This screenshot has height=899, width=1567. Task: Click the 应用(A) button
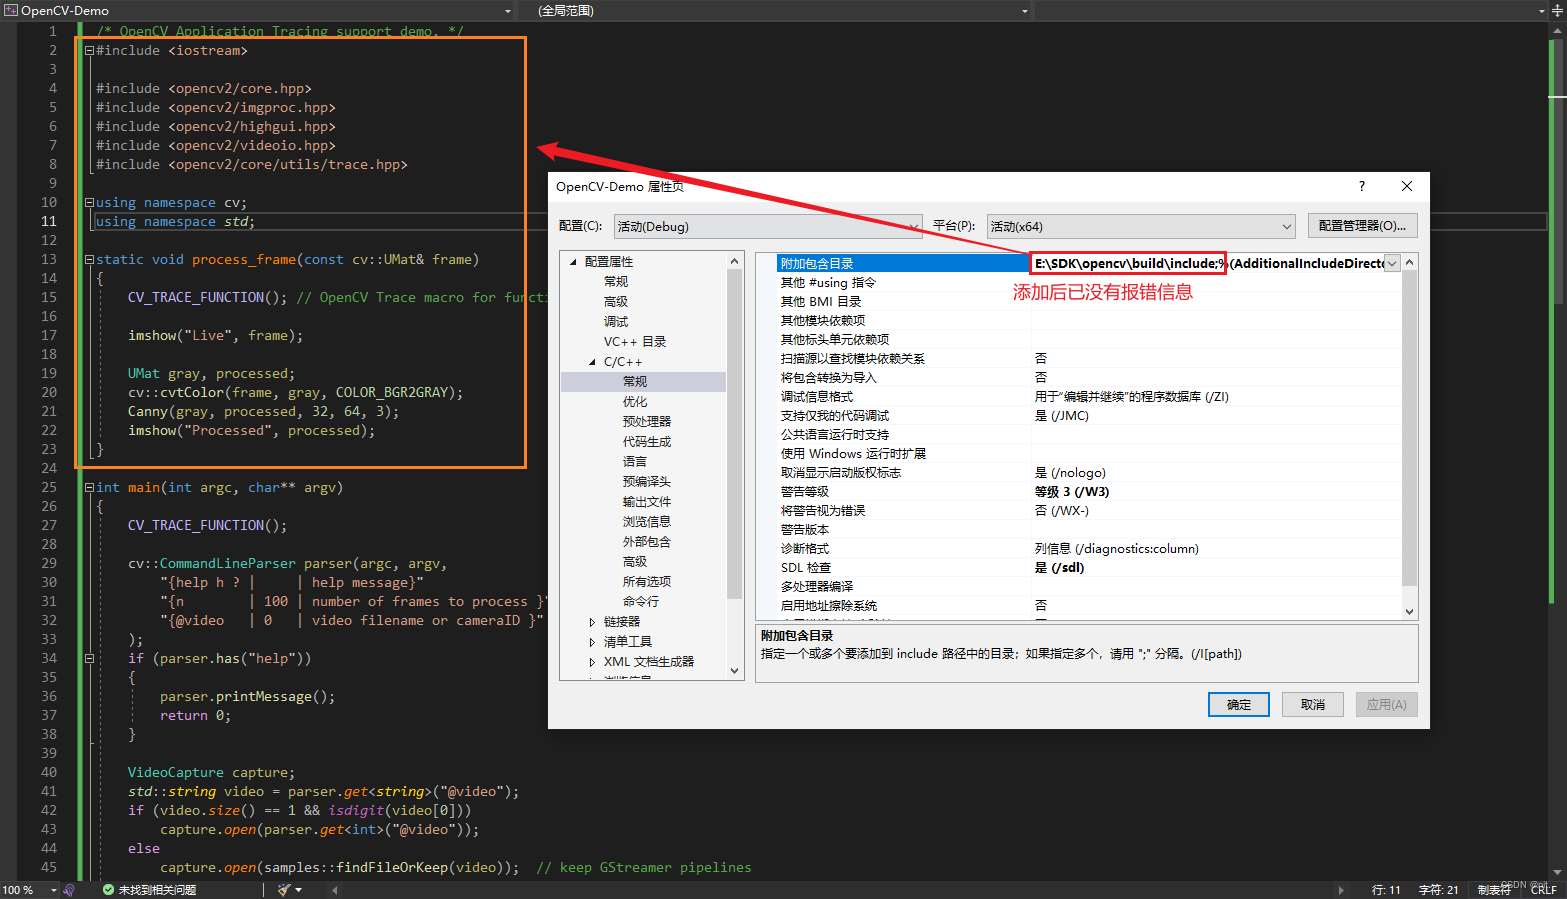coord(1387,705)
